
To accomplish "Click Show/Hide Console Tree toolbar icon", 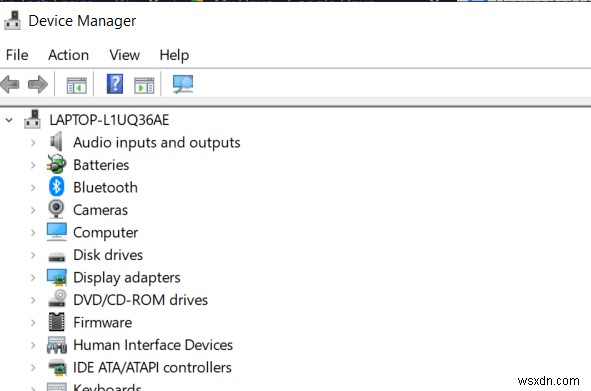I will coord(77,85).
